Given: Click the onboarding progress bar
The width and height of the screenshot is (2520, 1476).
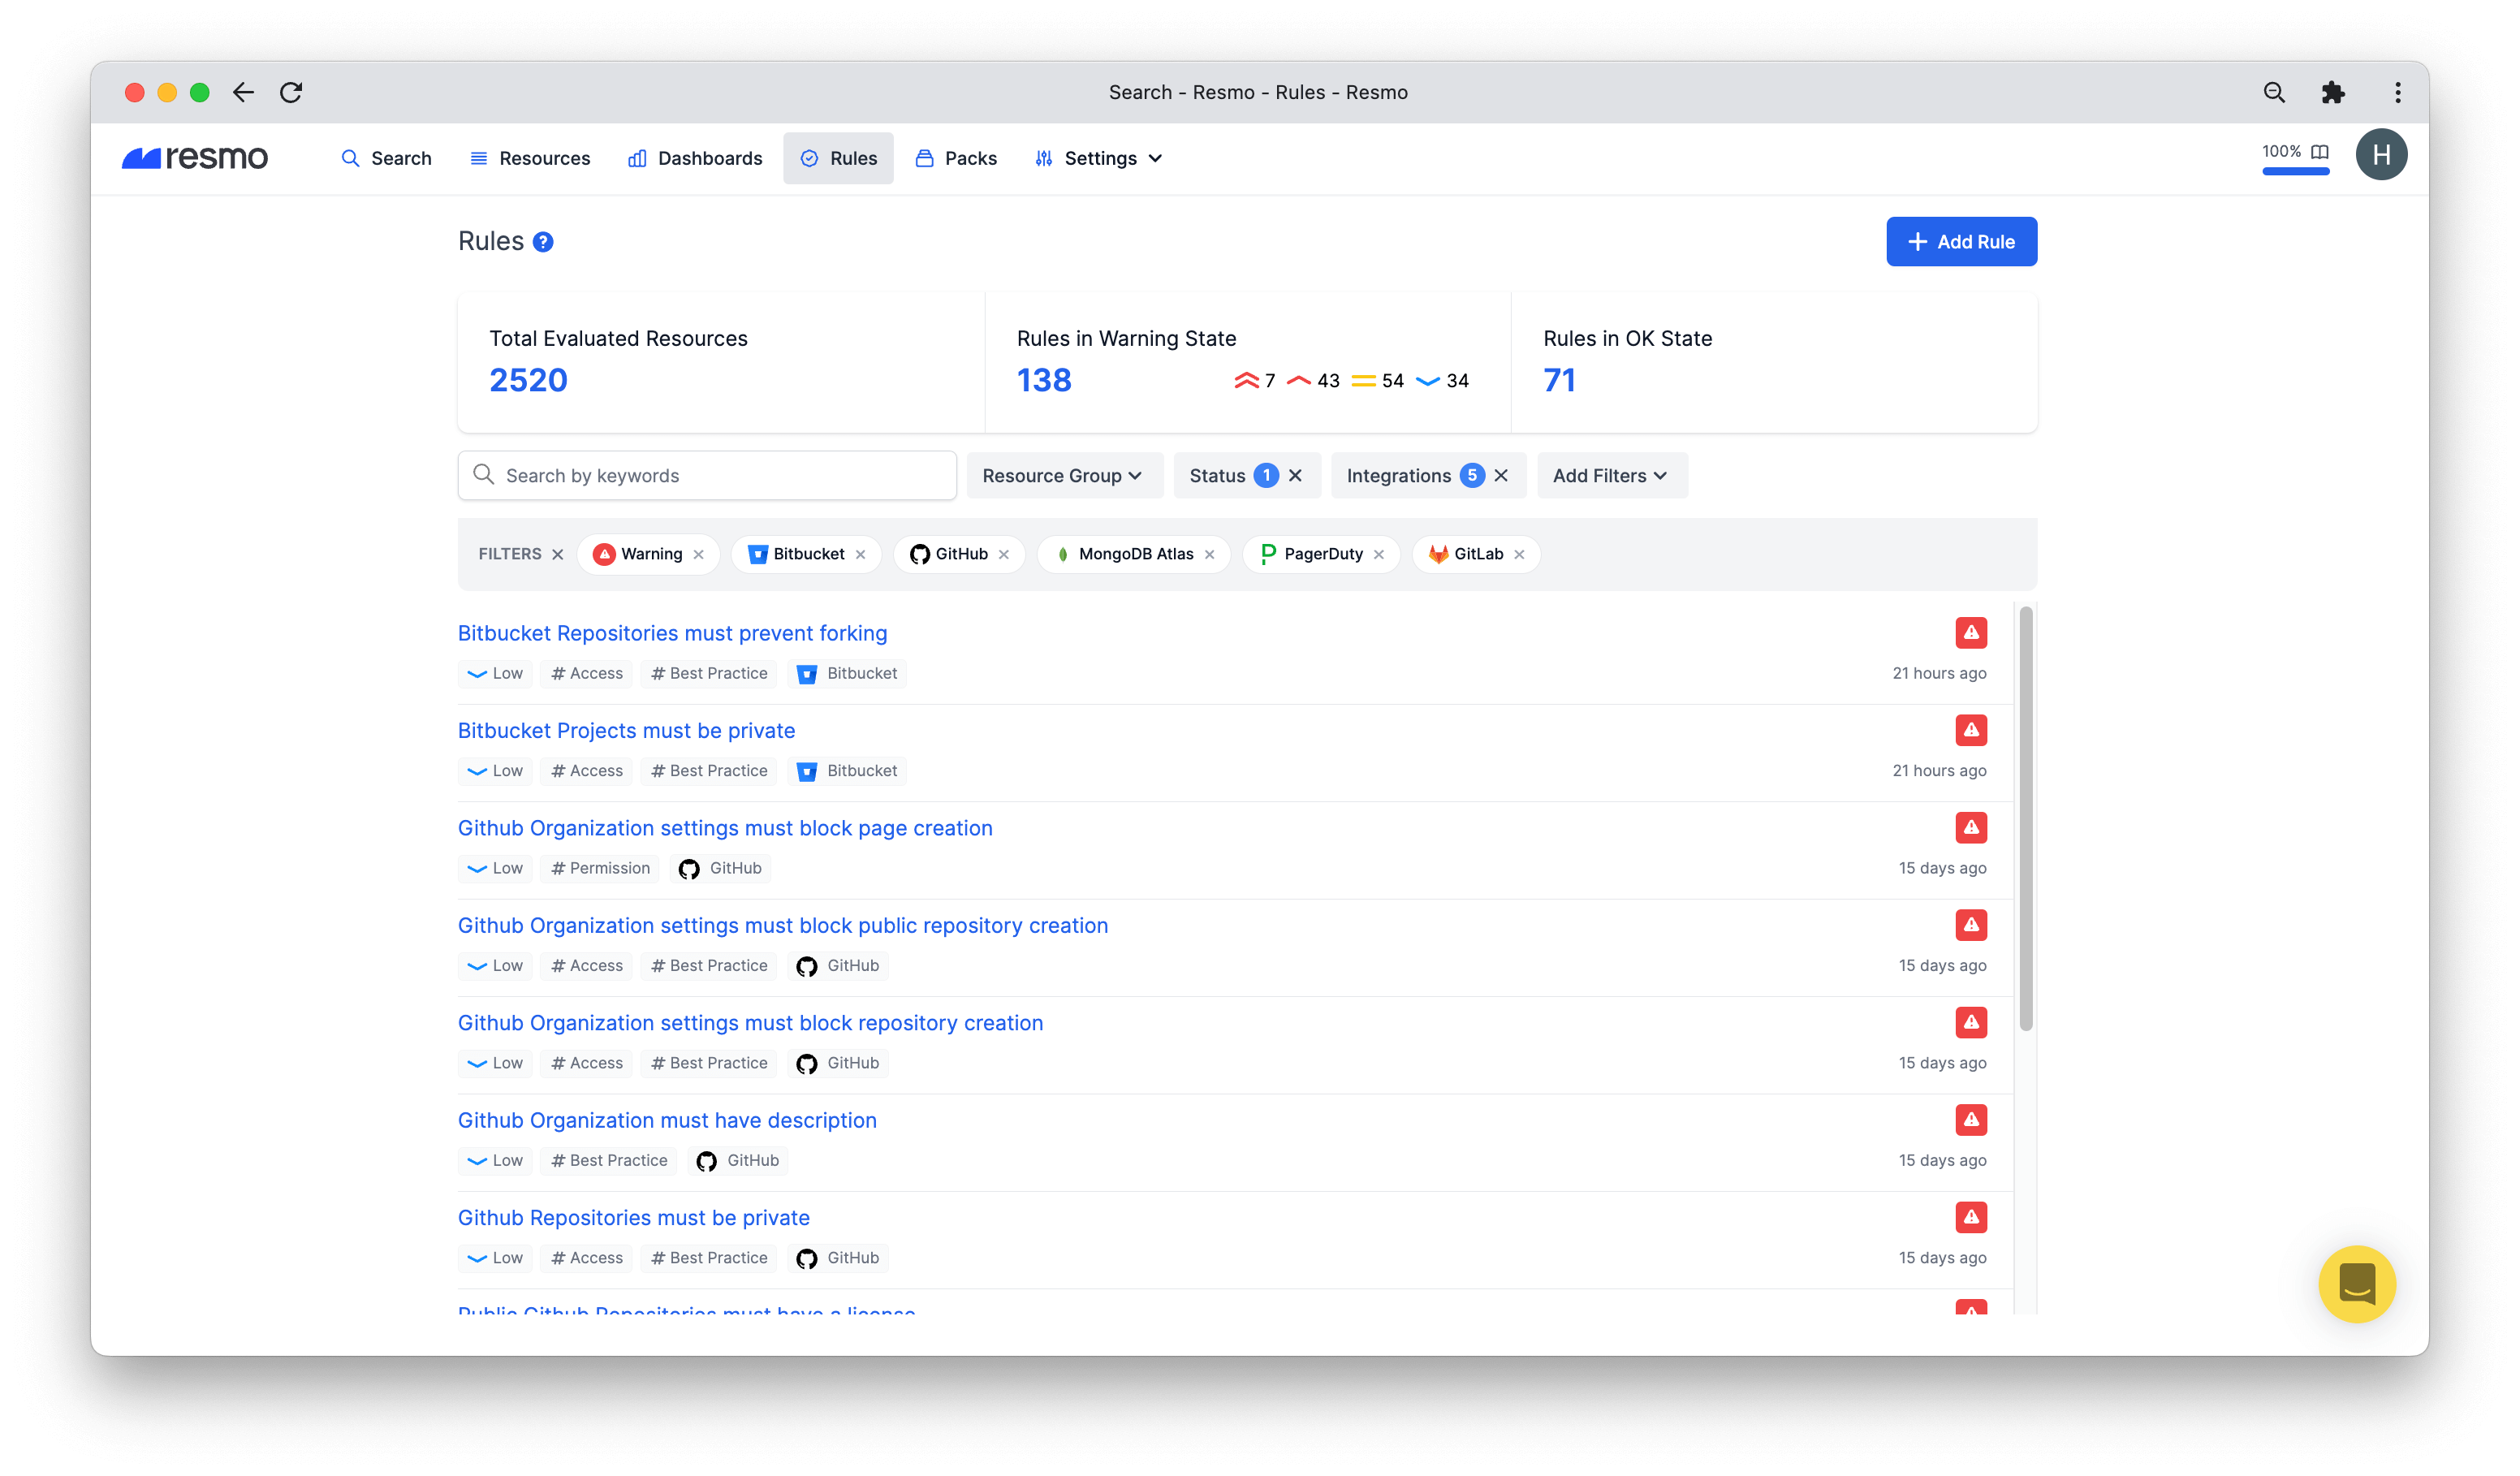Looking at the screenshot, I should click(x=2295, y=172).
